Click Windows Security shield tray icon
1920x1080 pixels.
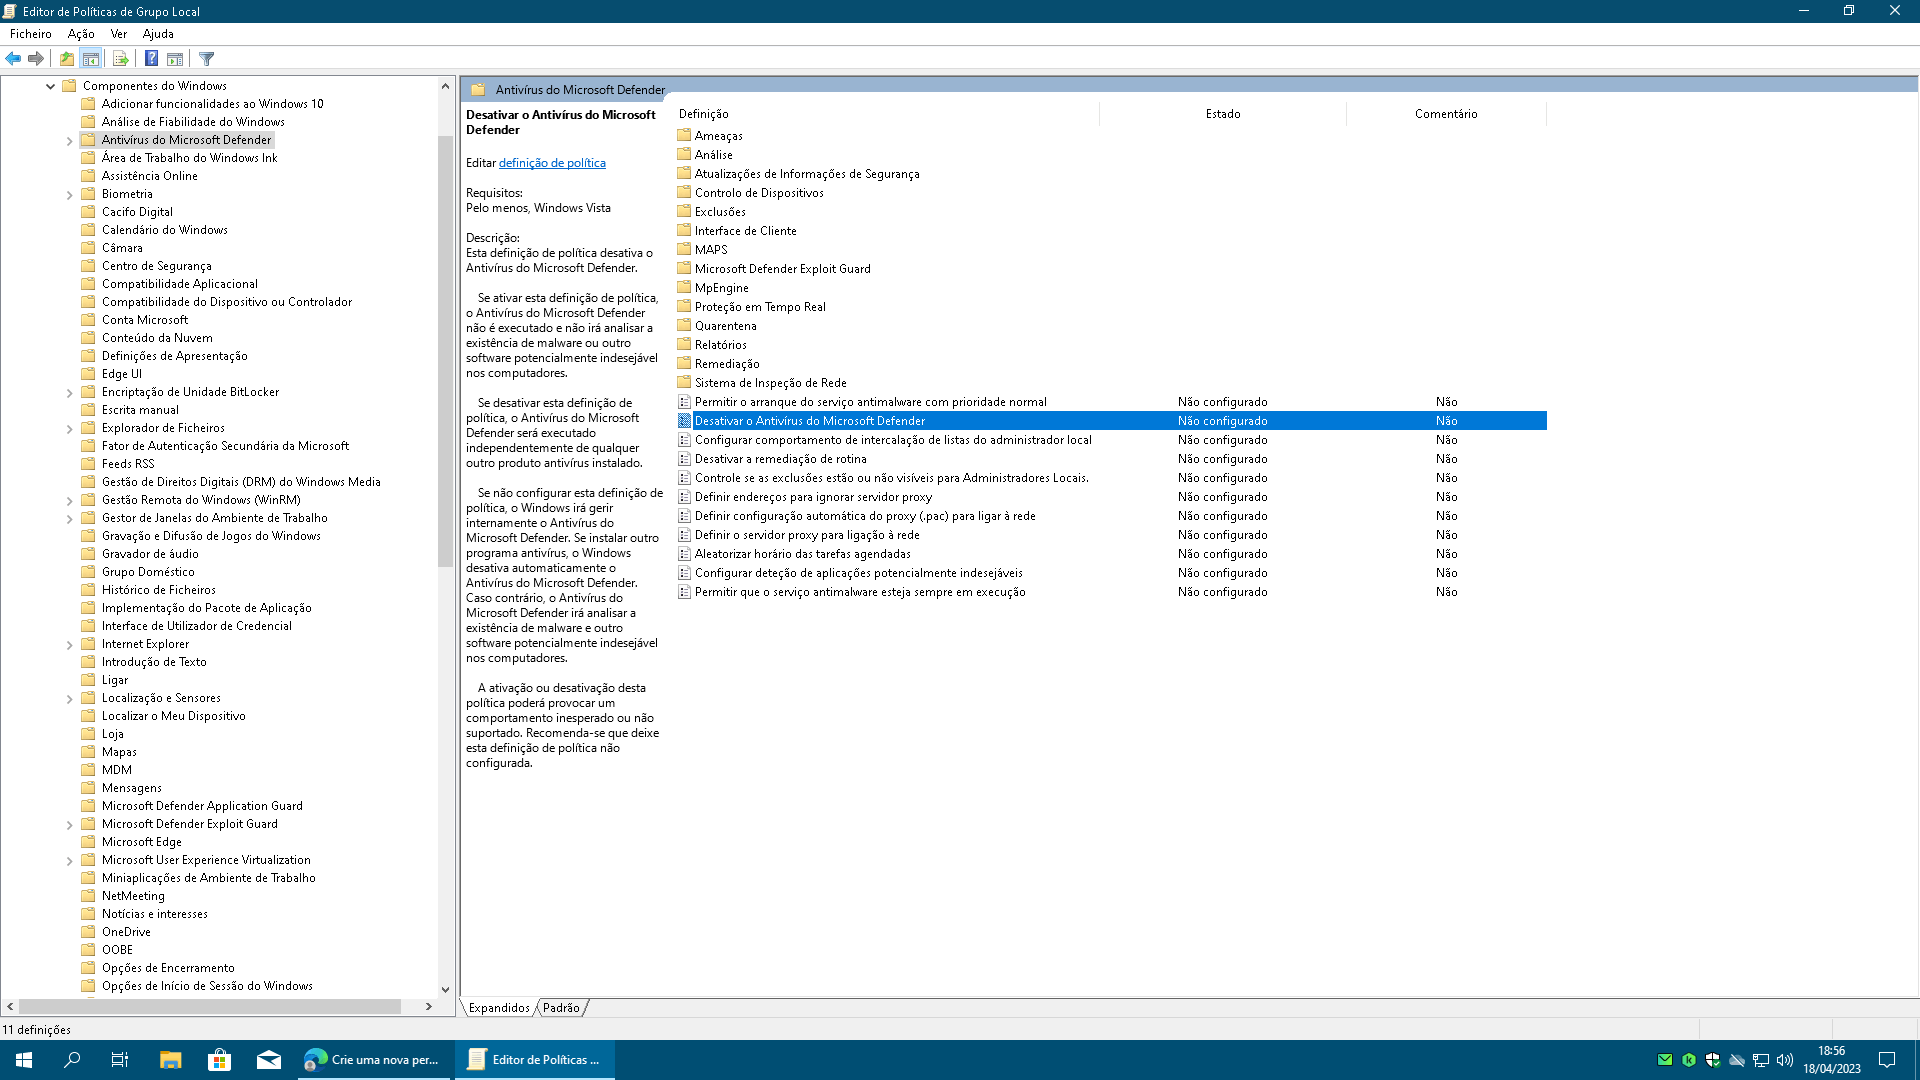[x=1713, y=1060]
